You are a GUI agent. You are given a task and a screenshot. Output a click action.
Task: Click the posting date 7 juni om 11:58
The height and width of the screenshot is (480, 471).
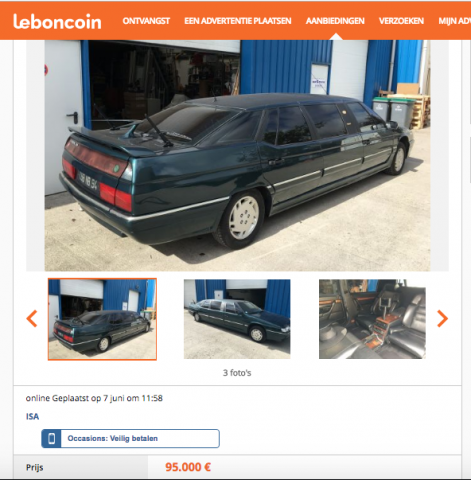pos(133,398)
